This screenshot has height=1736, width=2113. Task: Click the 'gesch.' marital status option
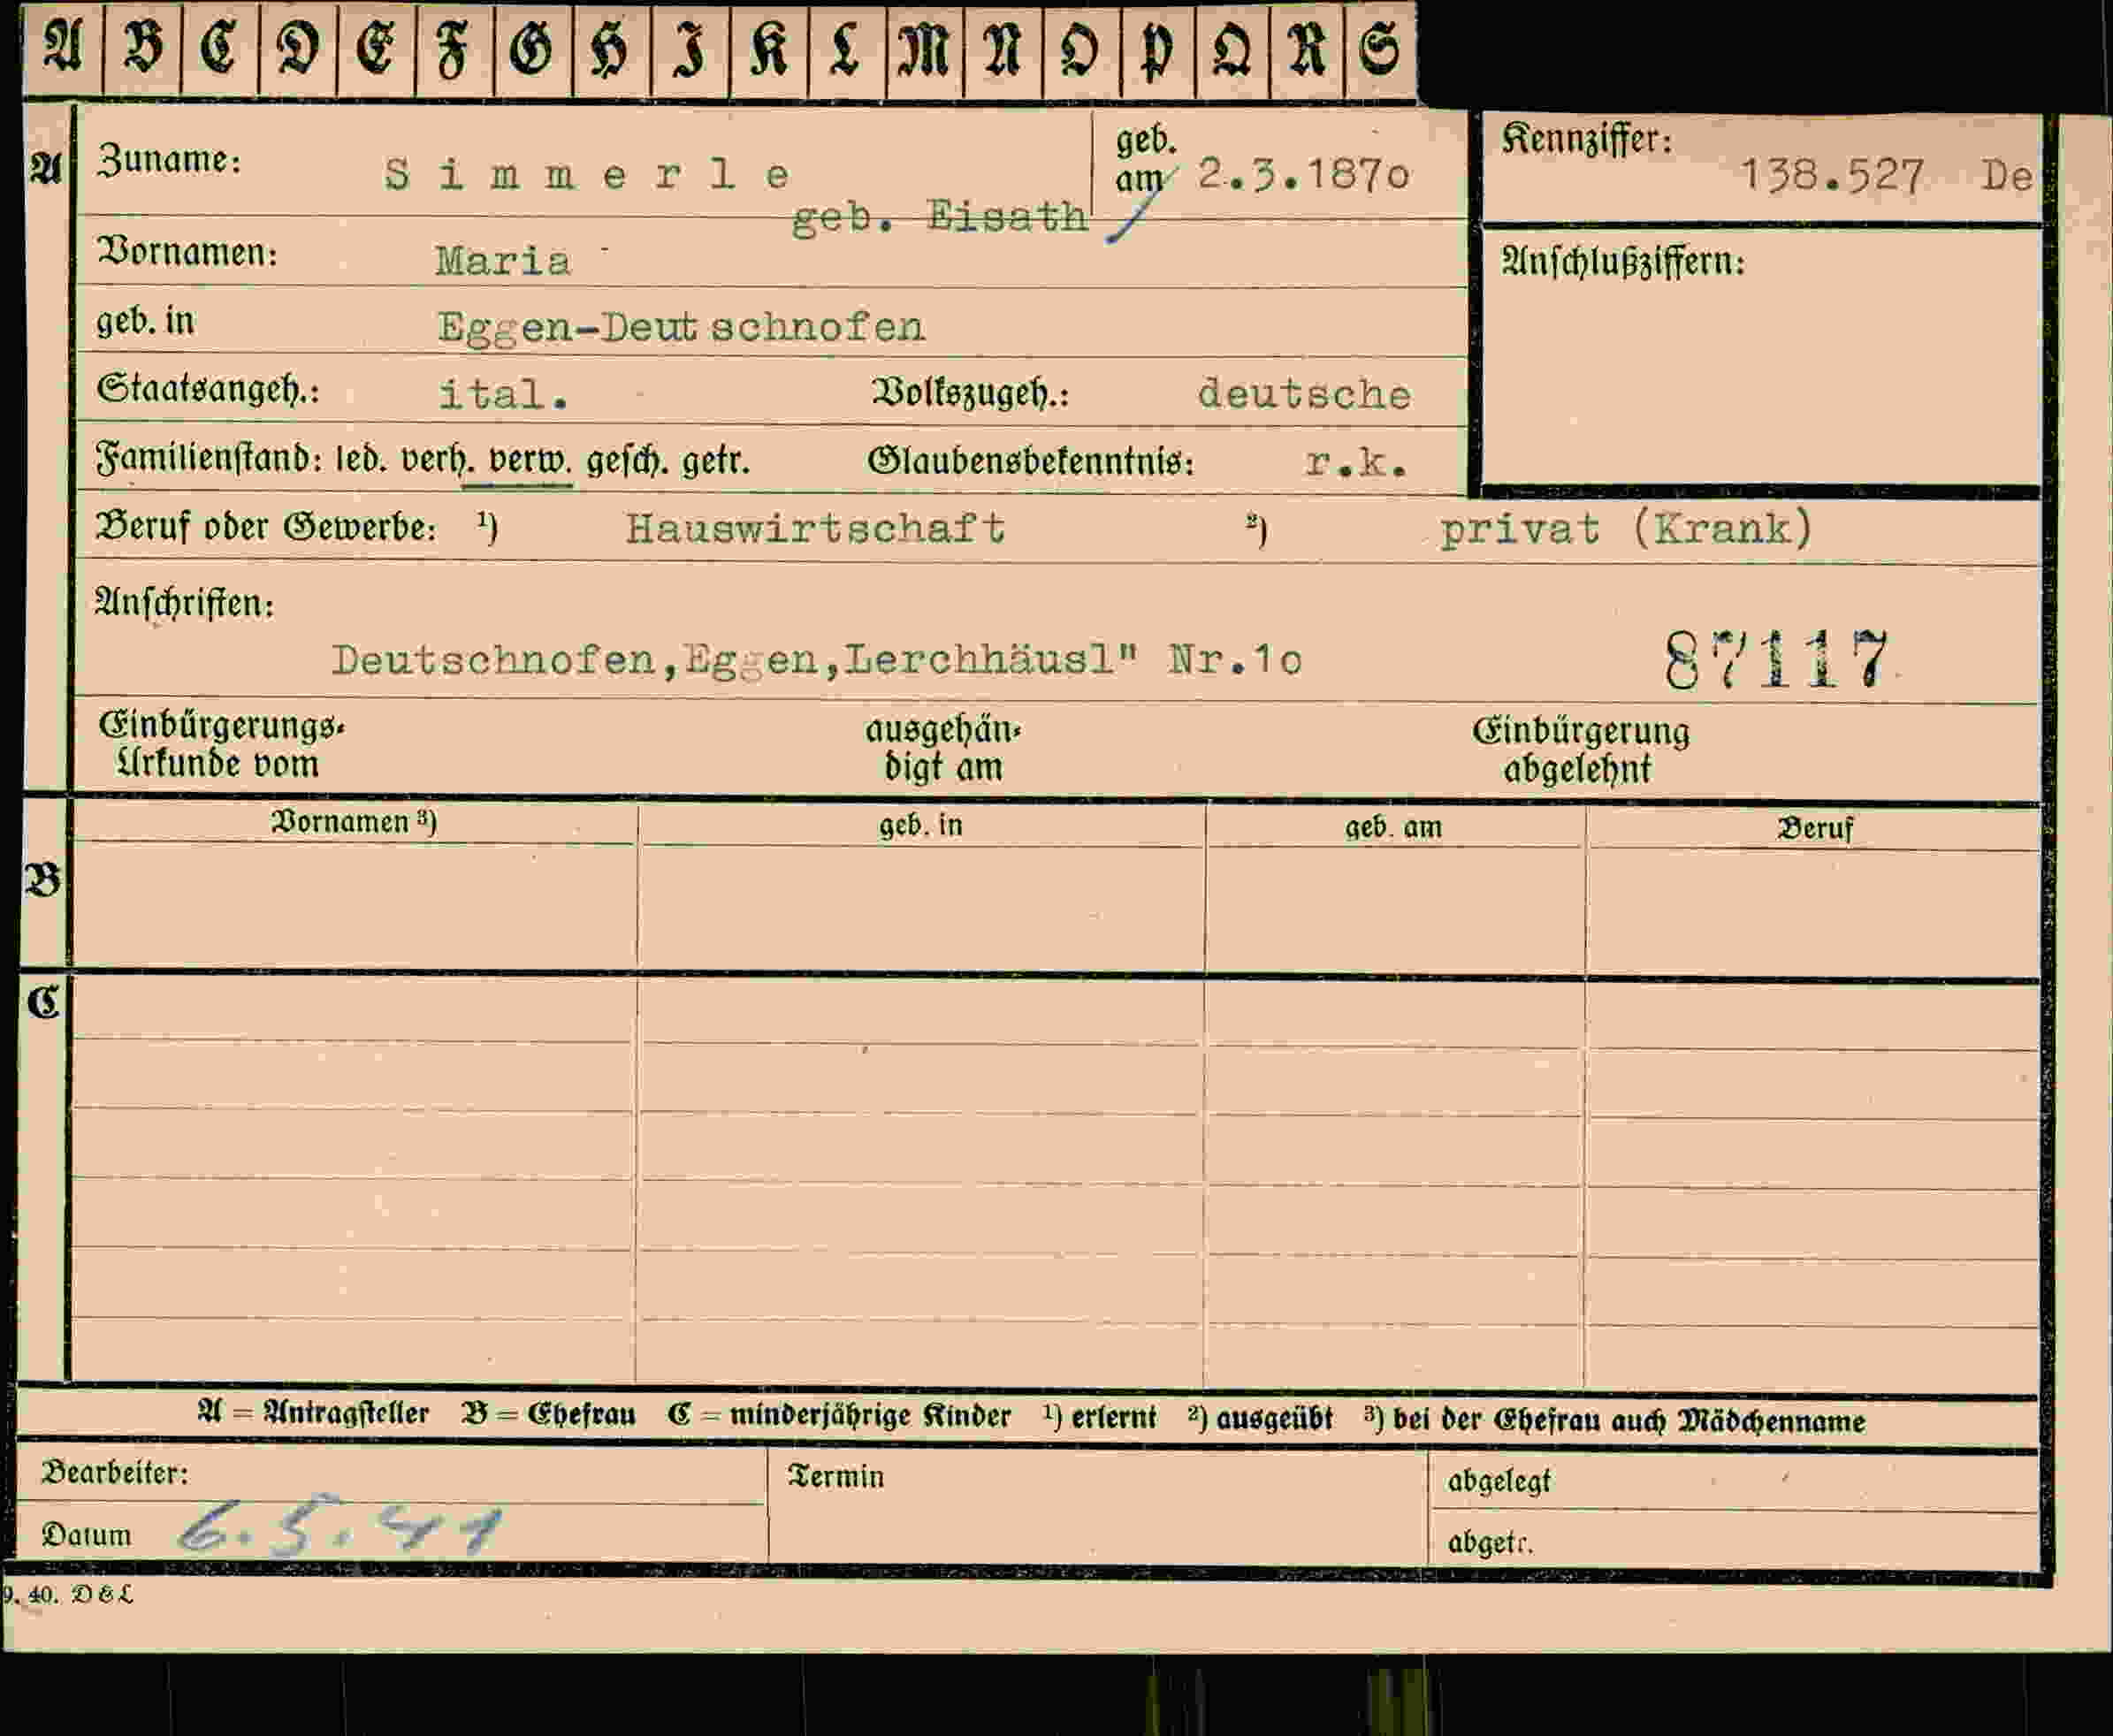(627, 461)
